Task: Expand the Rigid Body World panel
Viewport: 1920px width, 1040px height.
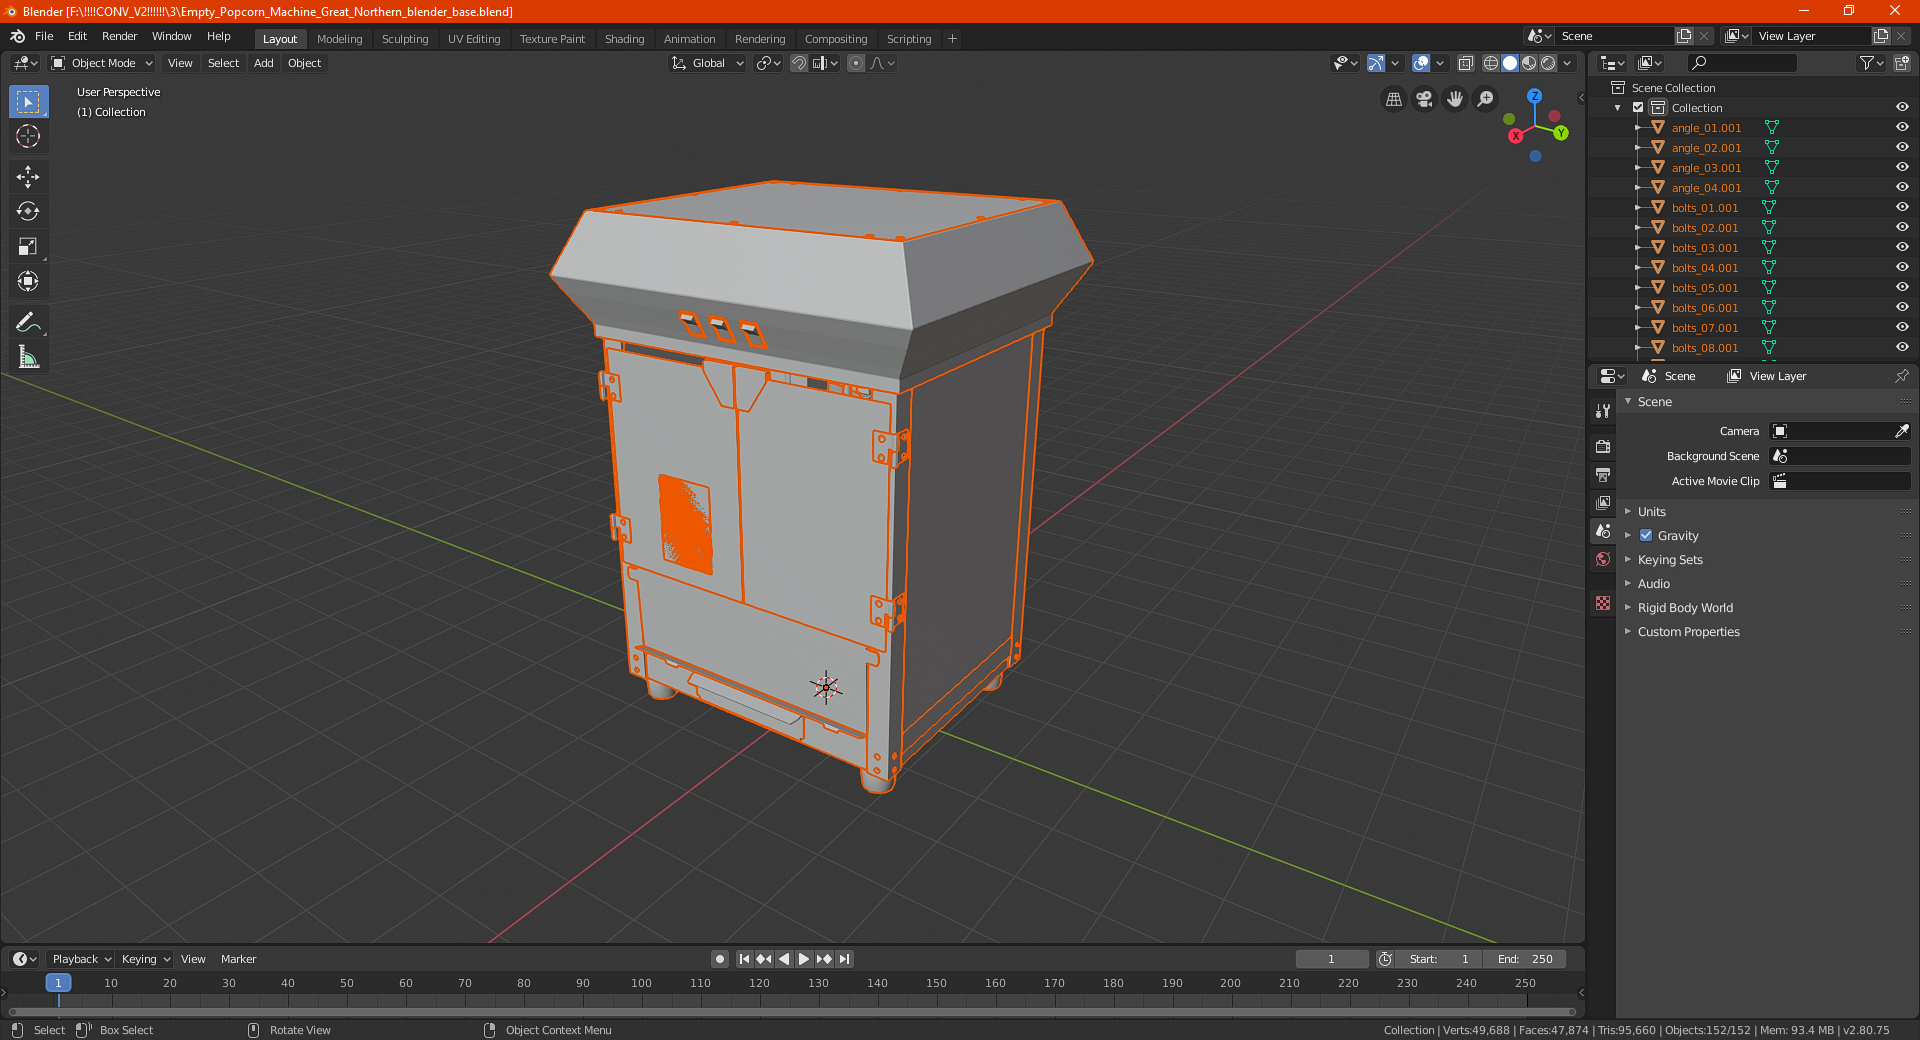Action: point(1685,607)
